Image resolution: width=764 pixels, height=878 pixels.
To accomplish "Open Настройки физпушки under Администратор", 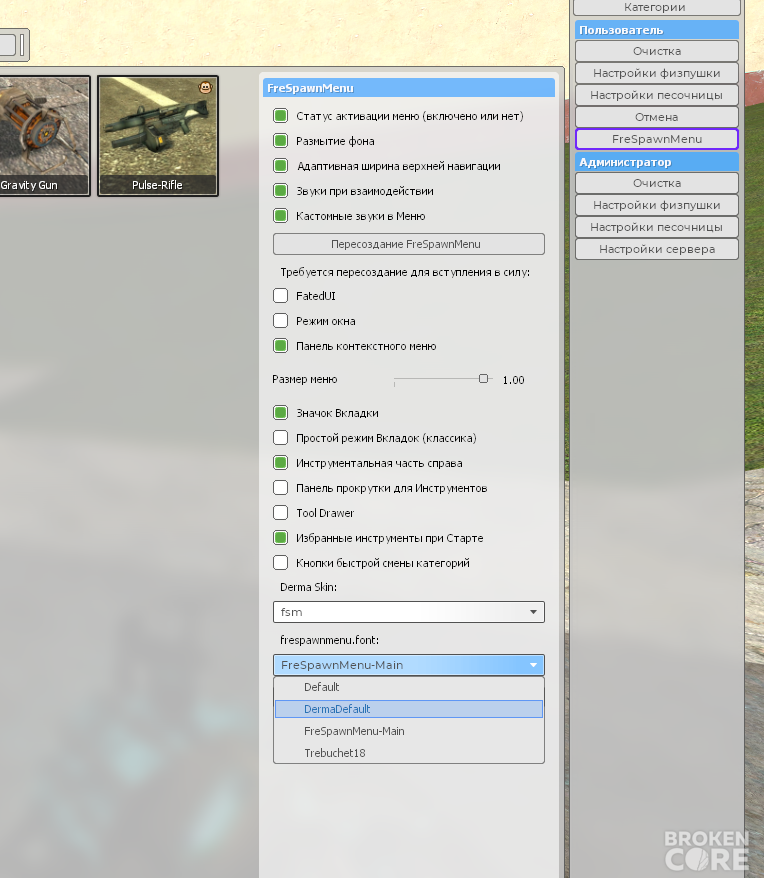I will point(656,205).
